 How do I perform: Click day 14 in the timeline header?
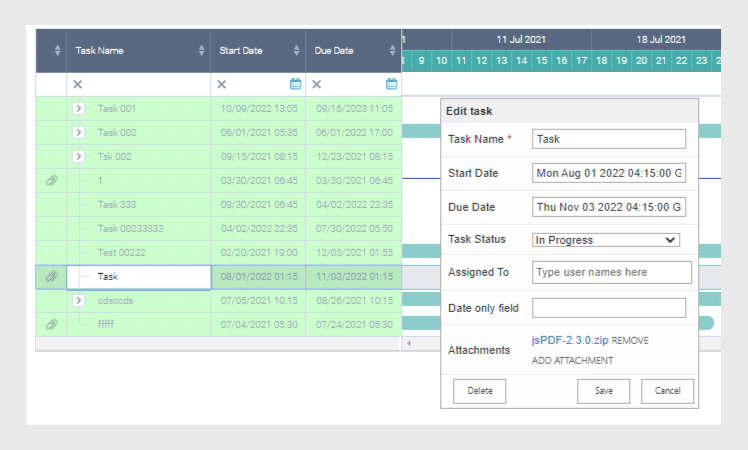tap(521, 61)
